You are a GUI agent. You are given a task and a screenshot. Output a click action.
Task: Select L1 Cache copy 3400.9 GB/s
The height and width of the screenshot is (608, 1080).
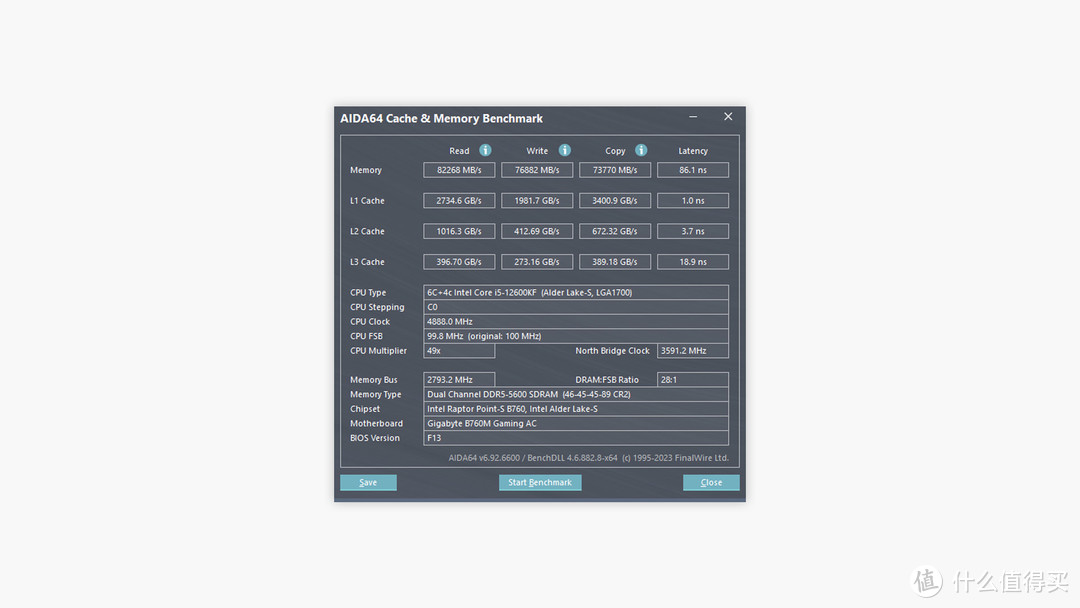[615, 201]
